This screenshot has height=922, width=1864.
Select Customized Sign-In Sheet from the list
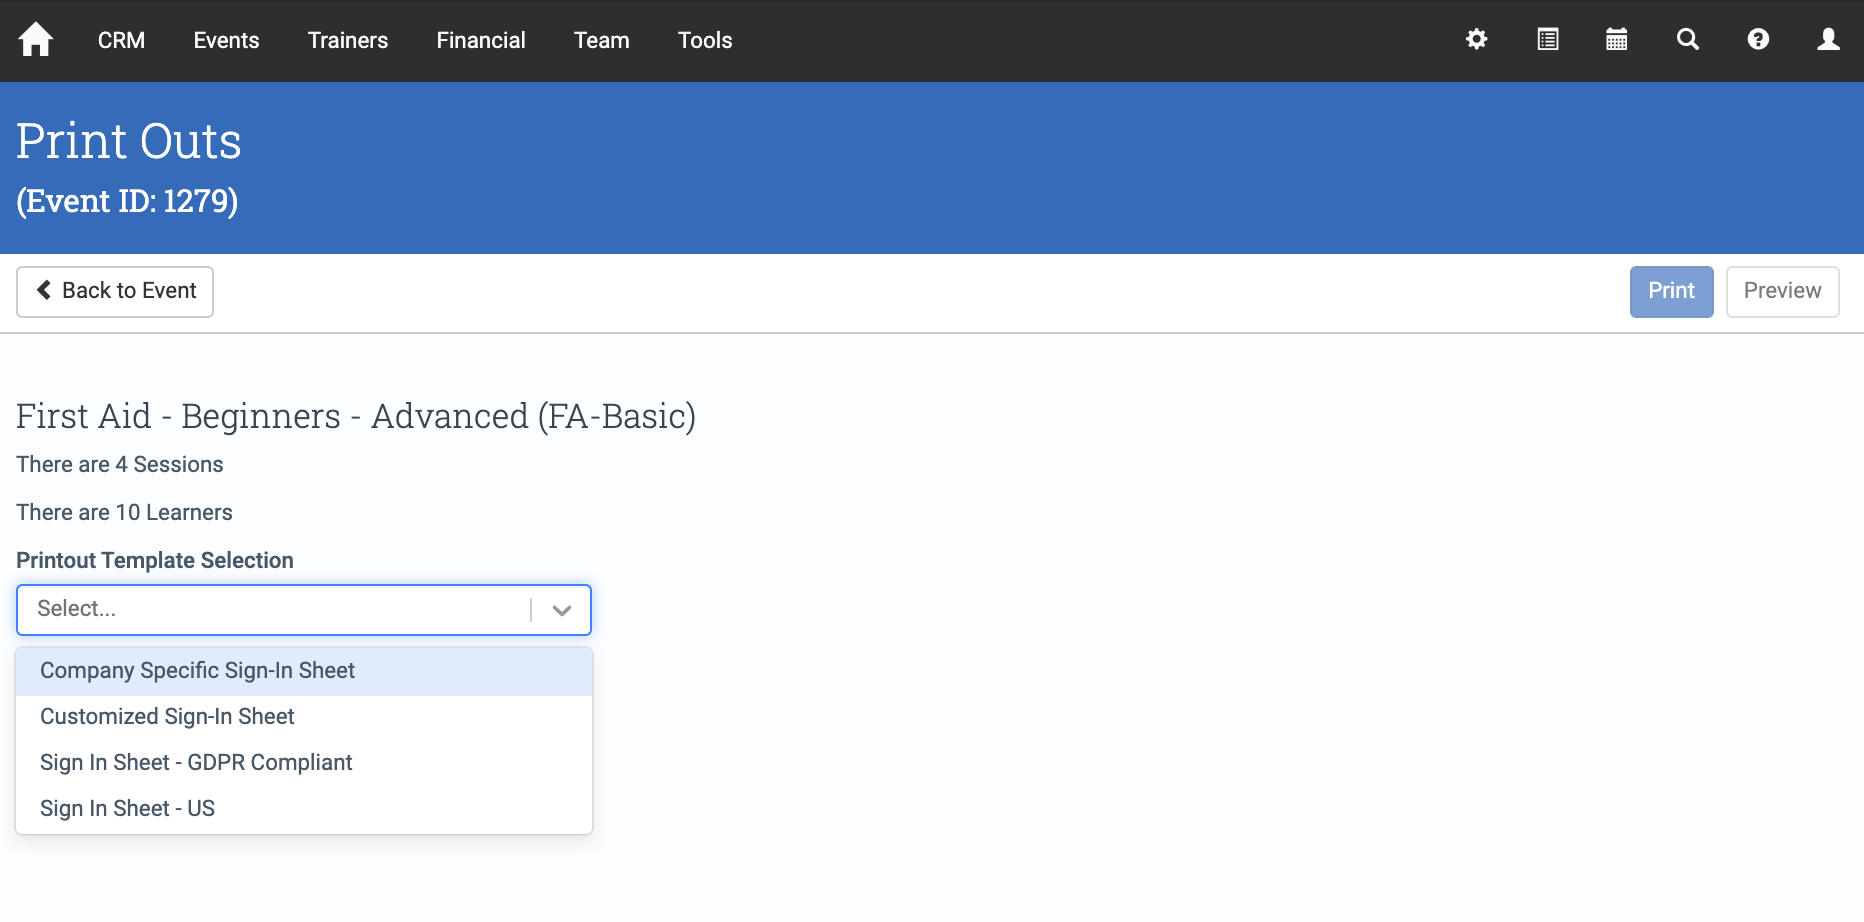coord(167,716)
